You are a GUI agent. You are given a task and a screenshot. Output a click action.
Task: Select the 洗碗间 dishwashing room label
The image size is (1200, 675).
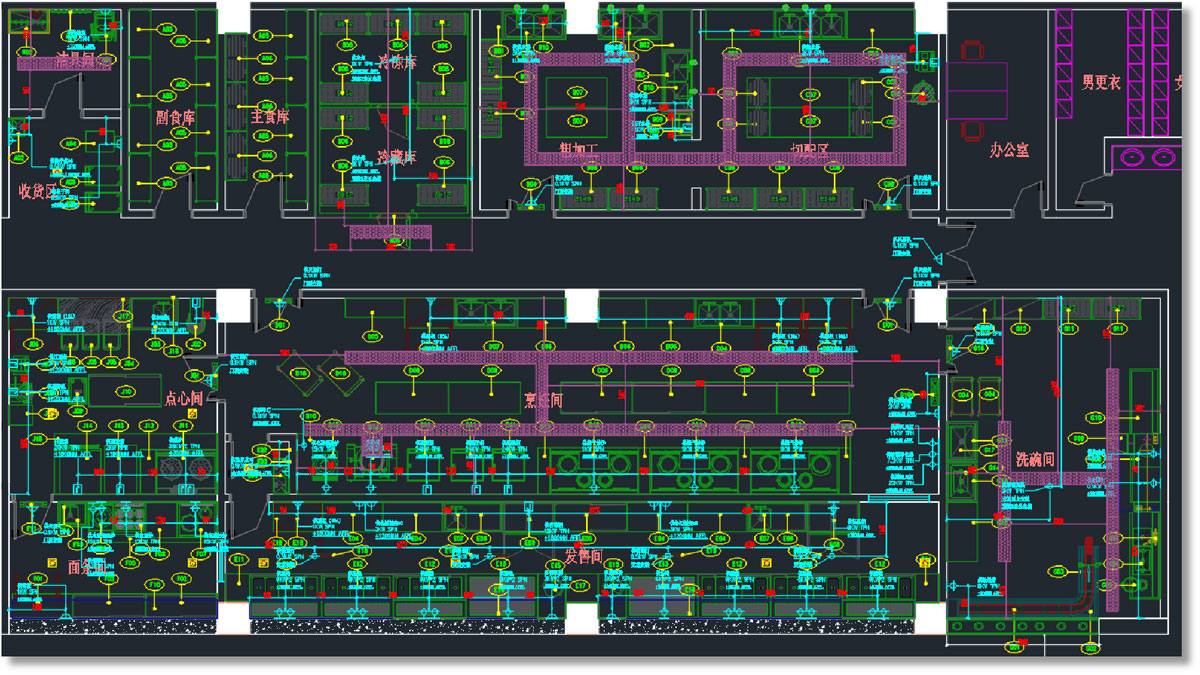1036,459
